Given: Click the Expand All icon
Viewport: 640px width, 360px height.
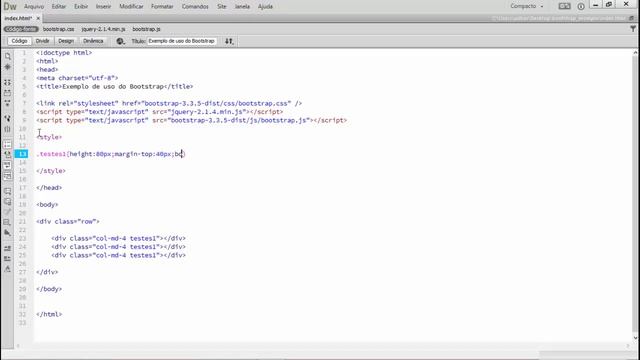Looking at the screenshot, I should [x=8, y=104].
